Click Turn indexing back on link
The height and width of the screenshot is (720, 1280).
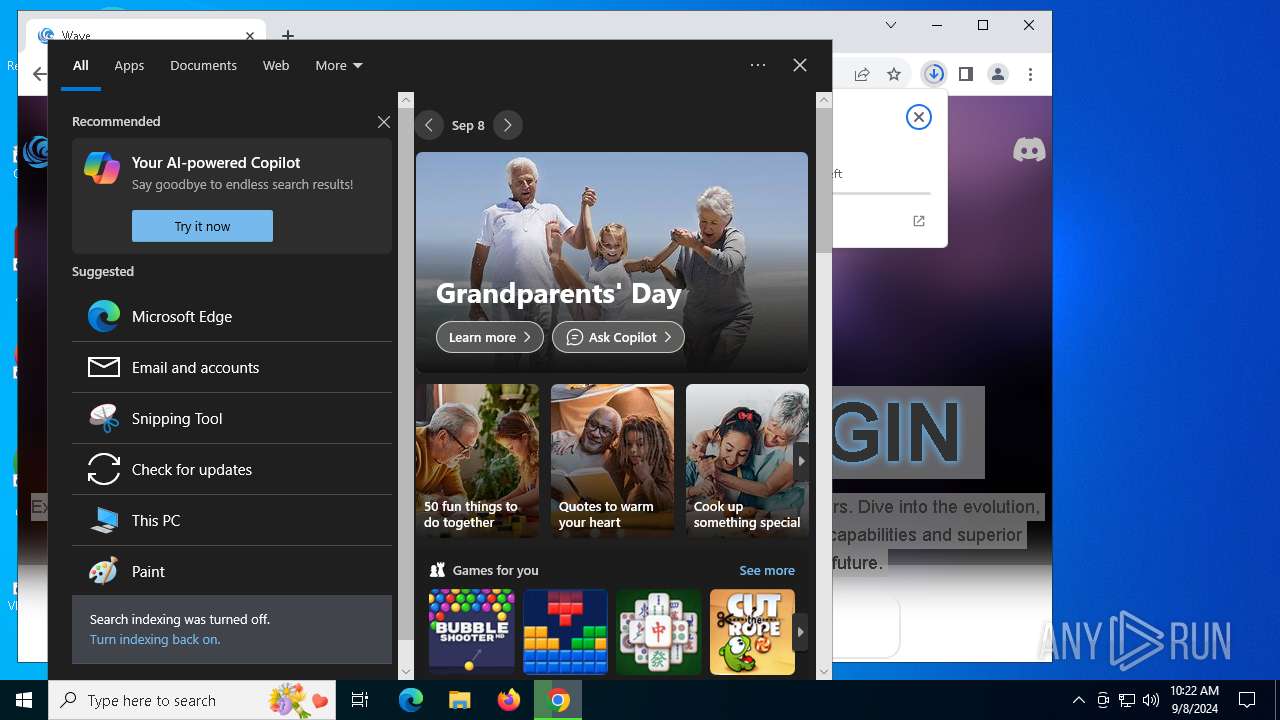tap(155, 639)
